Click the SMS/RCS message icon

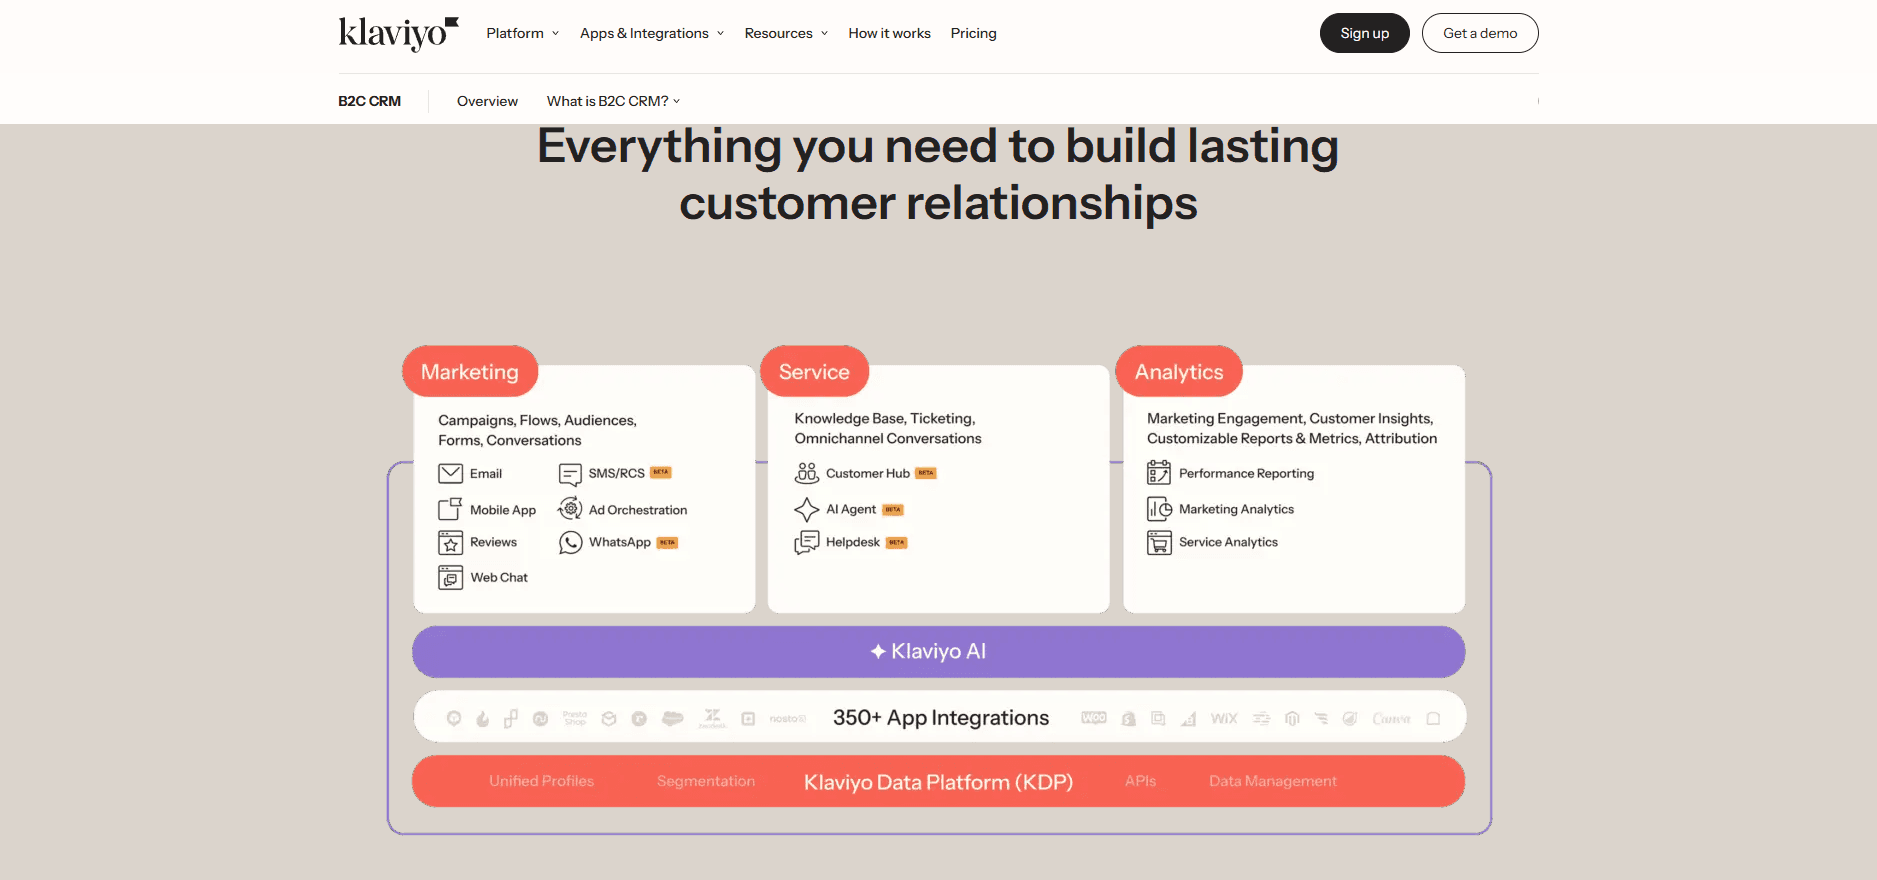pos(570,474)
